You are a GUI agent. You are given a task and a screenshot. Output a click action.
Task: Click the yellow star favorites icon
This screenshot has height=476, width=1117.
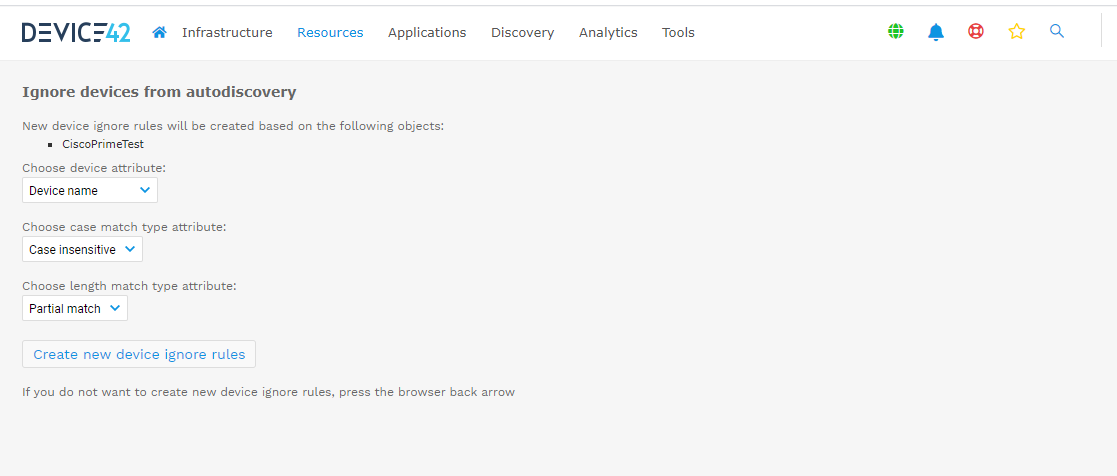(x=1017, y=31)
